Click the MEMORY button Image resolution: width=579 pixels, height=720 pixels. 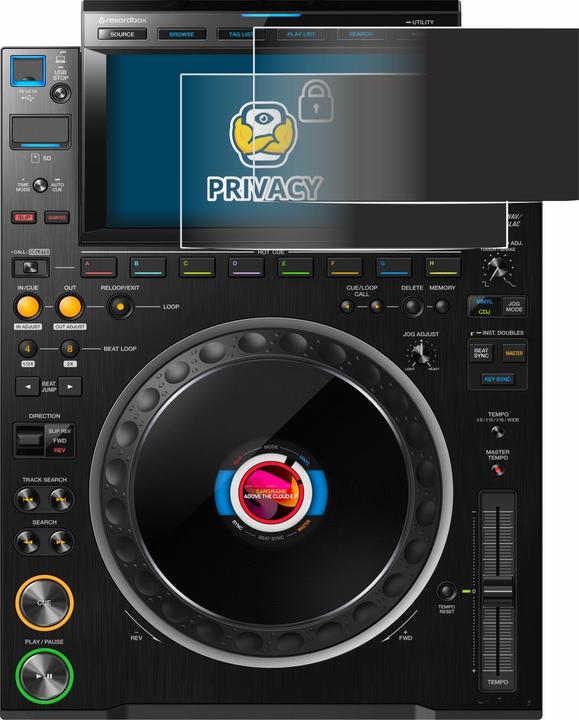[x=442, y=306]
